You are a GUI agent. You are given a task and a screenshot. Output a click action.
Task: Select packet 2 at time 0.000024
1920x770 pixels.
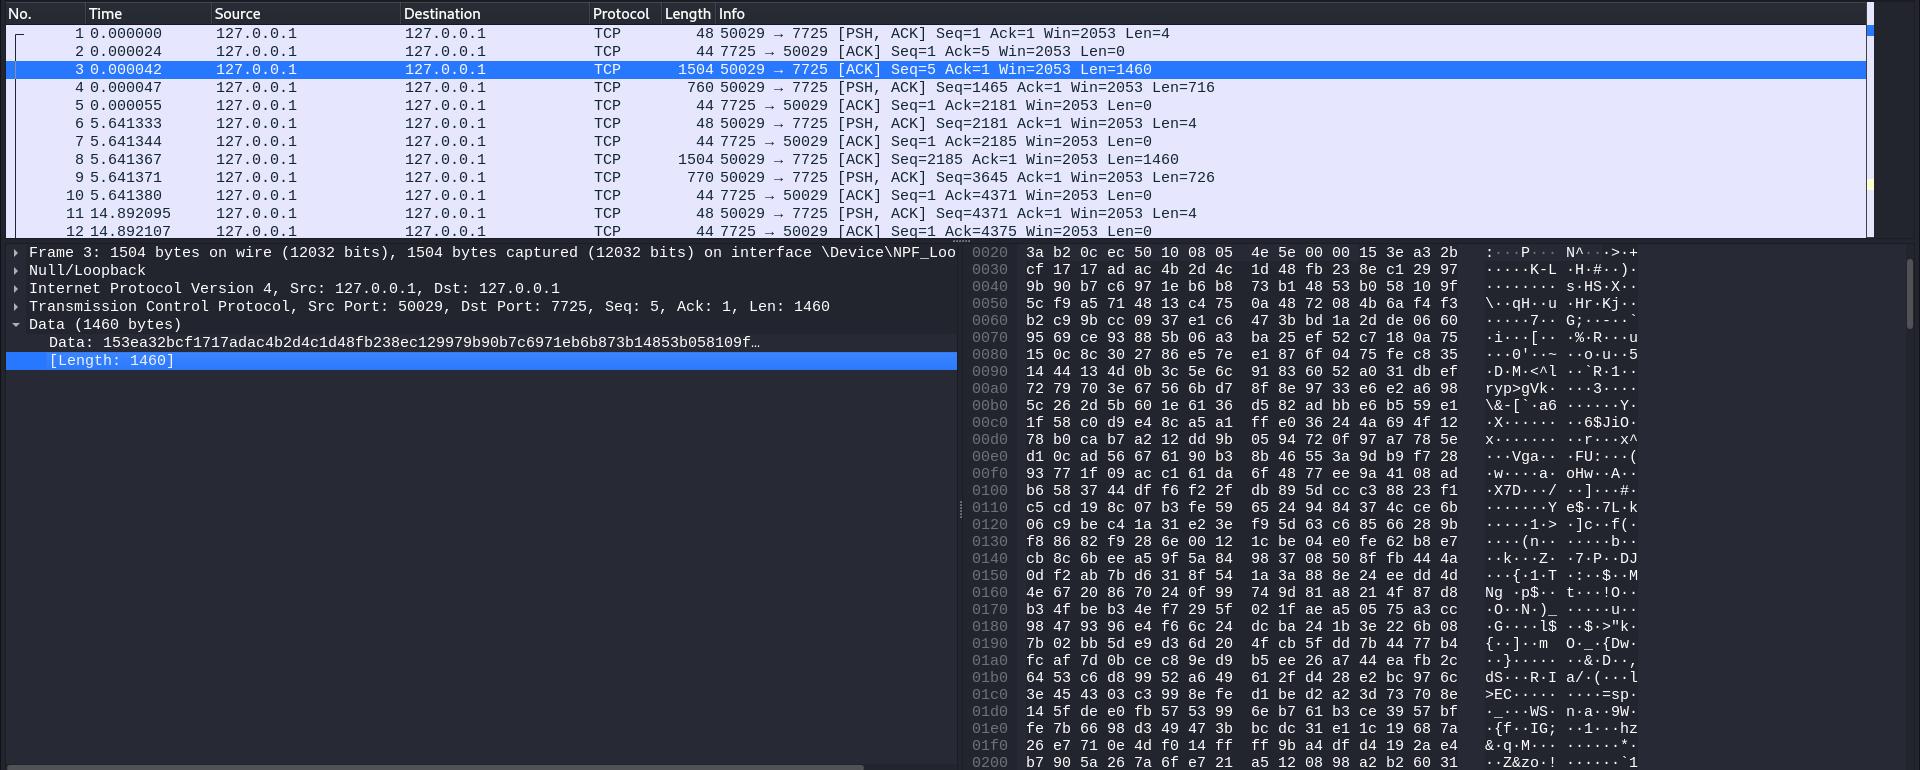pos(936,52)
